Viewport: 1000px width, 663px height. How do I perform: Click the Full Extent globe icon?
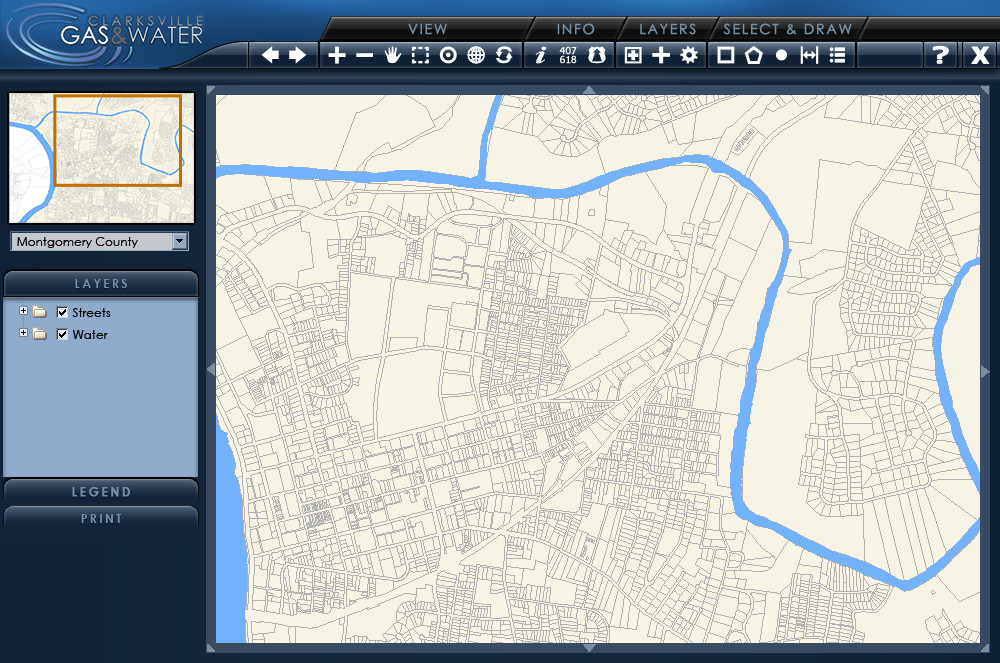click(477, 55)
